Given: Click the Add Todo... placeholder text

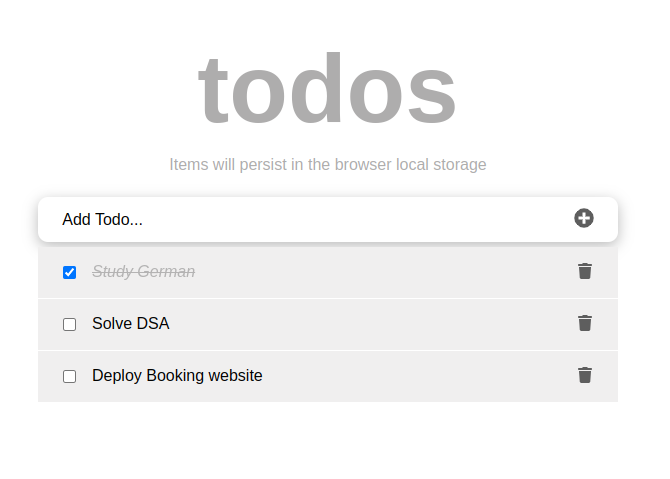Looking at the screenshot, I should (103, 219).
